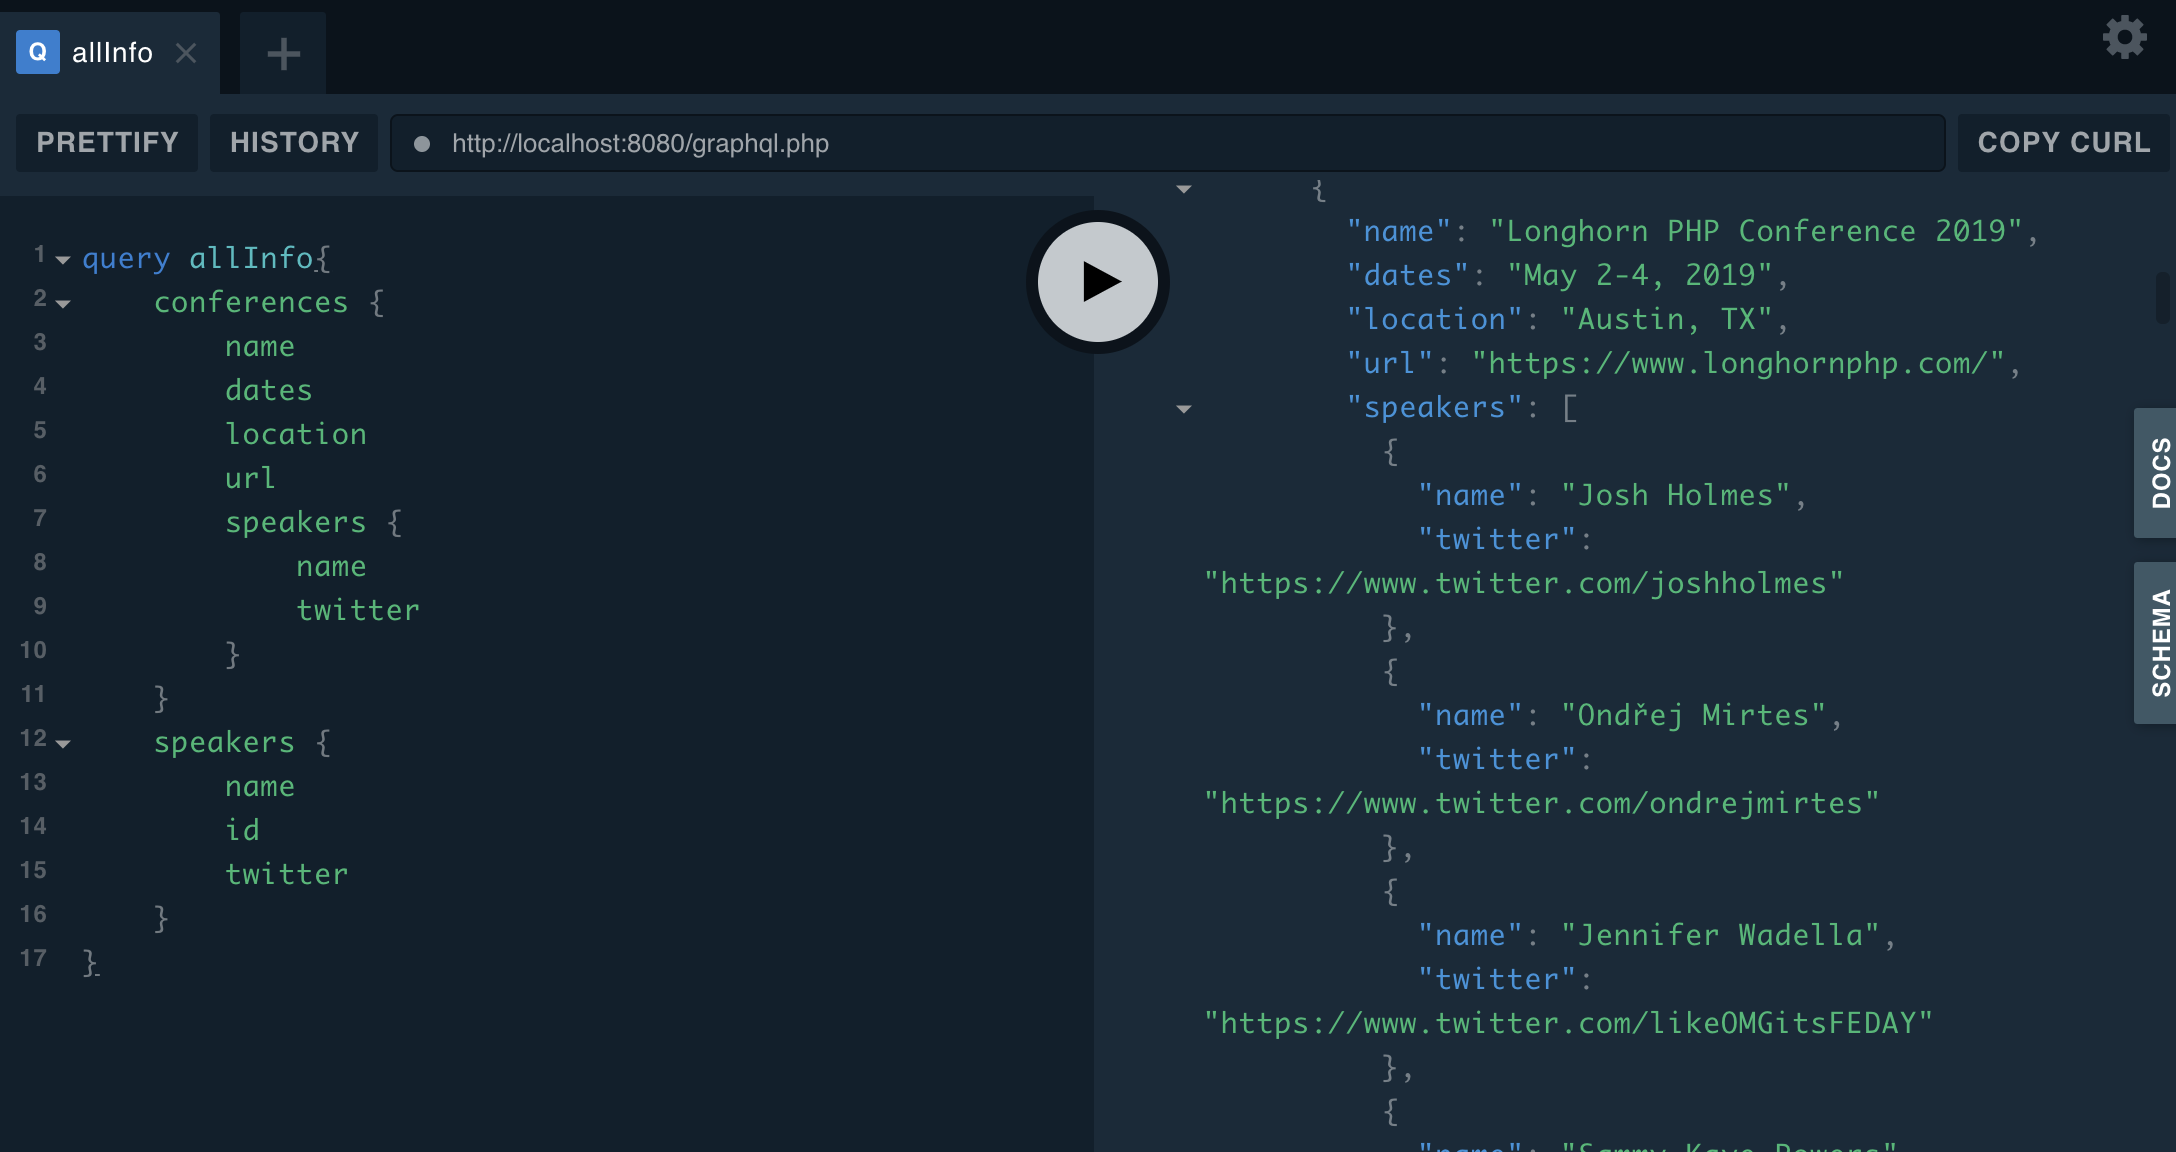The height and width of the screenshot is (1152, 2176).
Task: Collapse speakers block fold arrow line 12
Action: click(63, 744)
